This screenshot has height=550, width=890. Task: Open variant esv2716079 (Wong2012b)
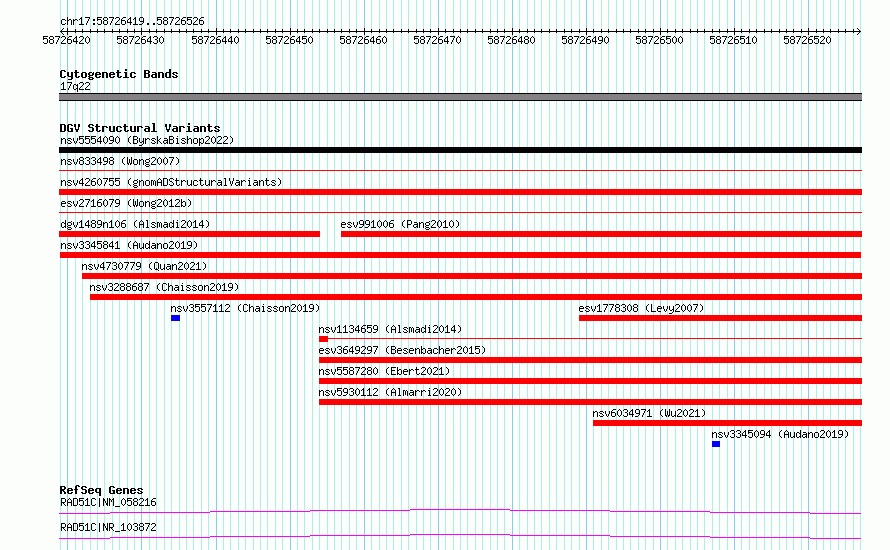(126, 203)
